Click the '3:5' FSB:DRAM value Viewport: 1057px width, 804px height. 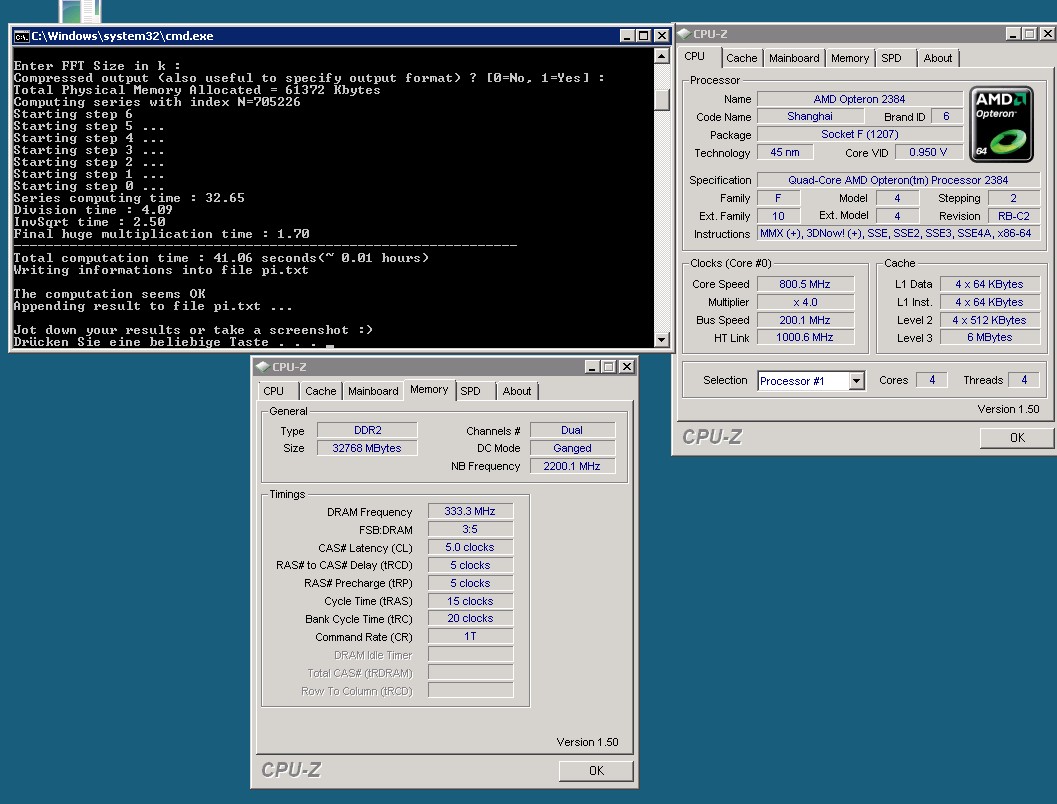[470, 530]
